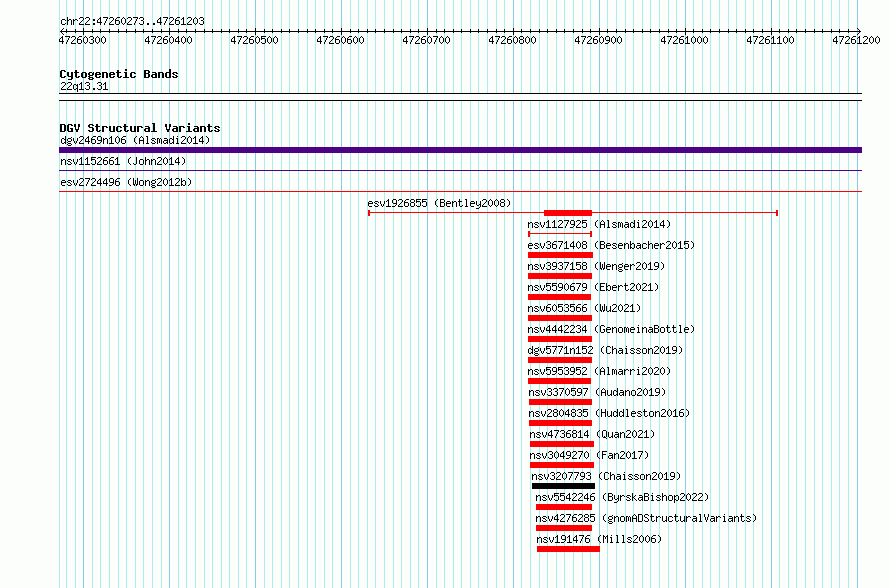This screenshot has height=588, width=890.
Task: Open nsv191476 (Mills2006) variant label
Action: click(599, 539)
